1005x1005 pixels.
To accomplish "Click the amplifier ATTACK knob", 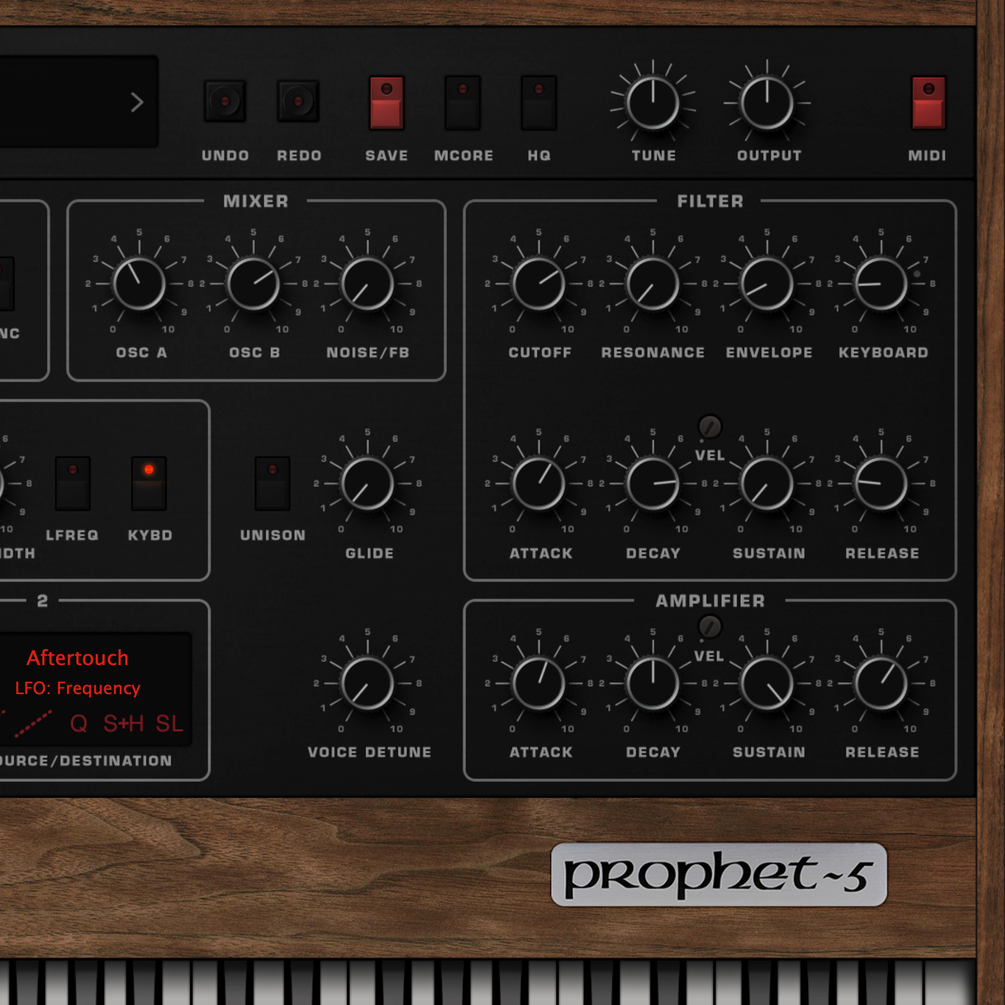I will (x=539, y=684).
